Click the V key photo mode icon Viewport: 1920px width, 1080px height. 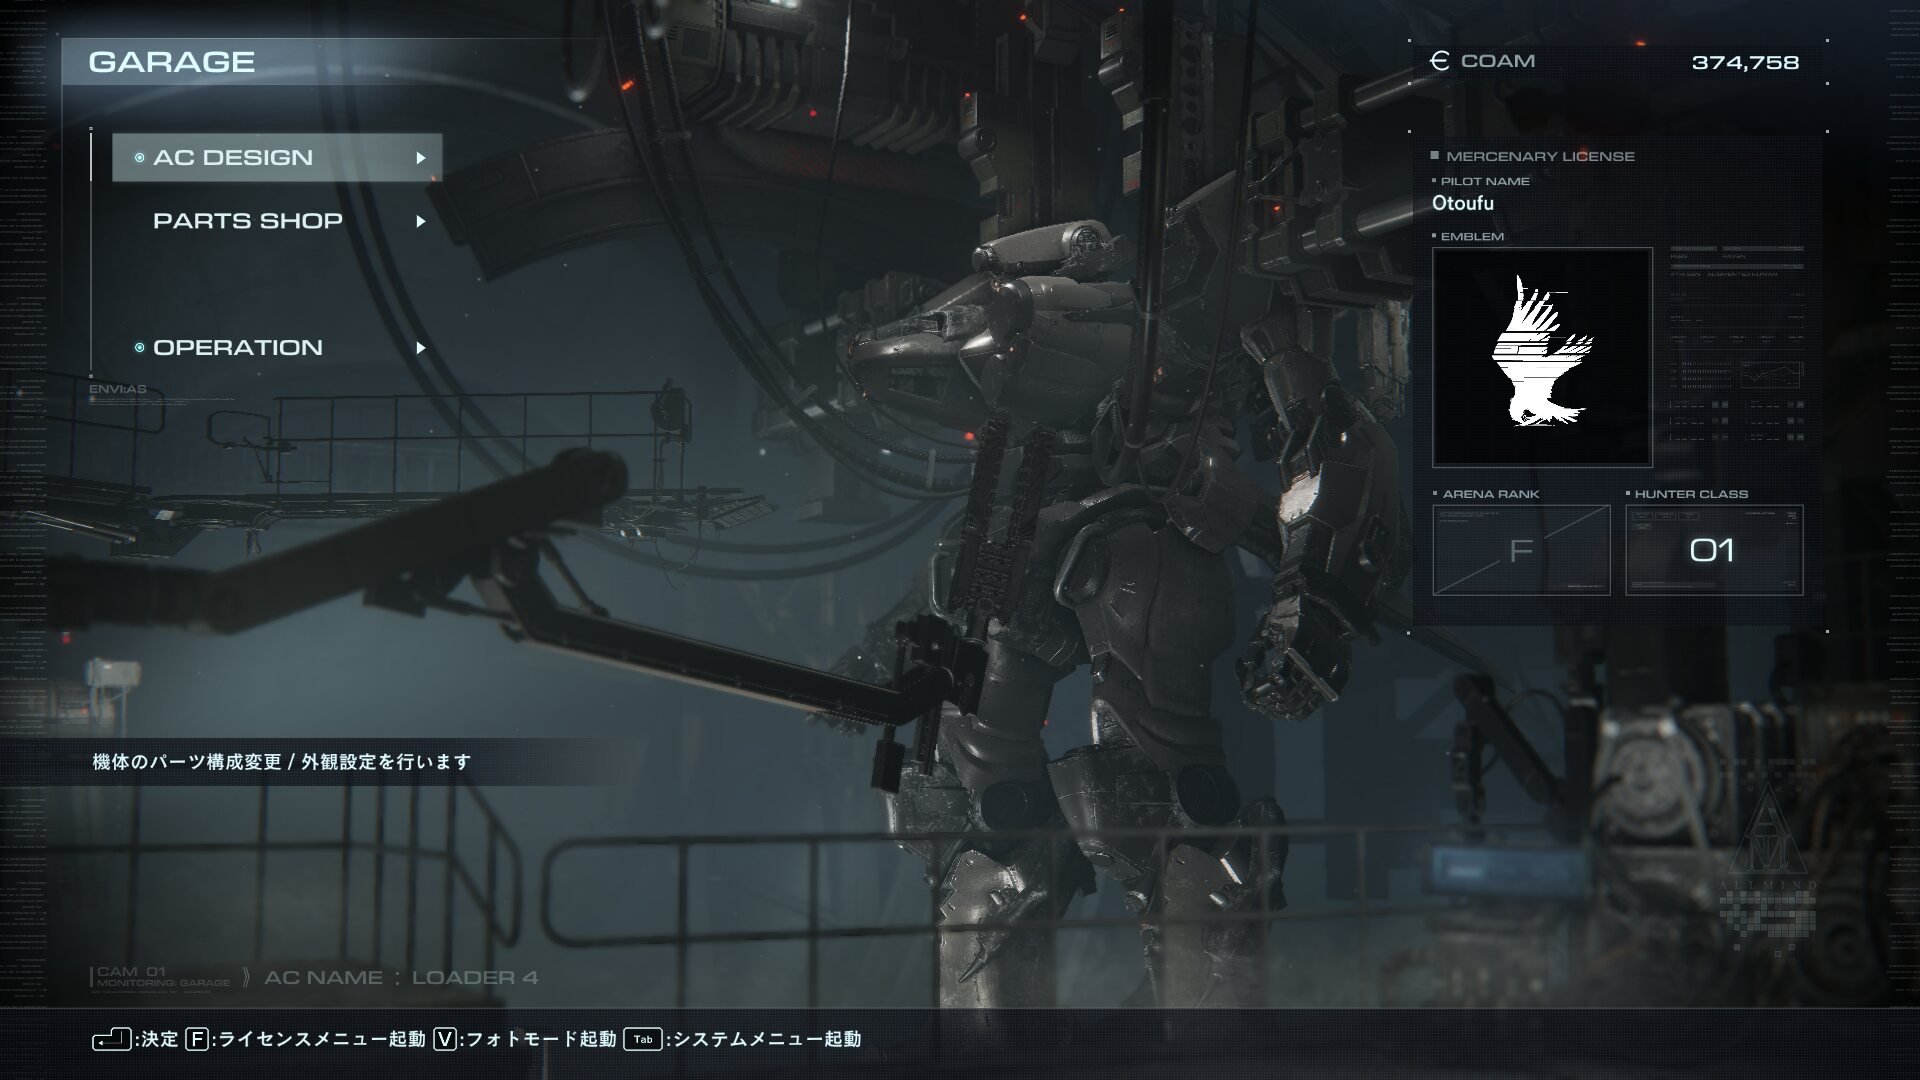445,1039
